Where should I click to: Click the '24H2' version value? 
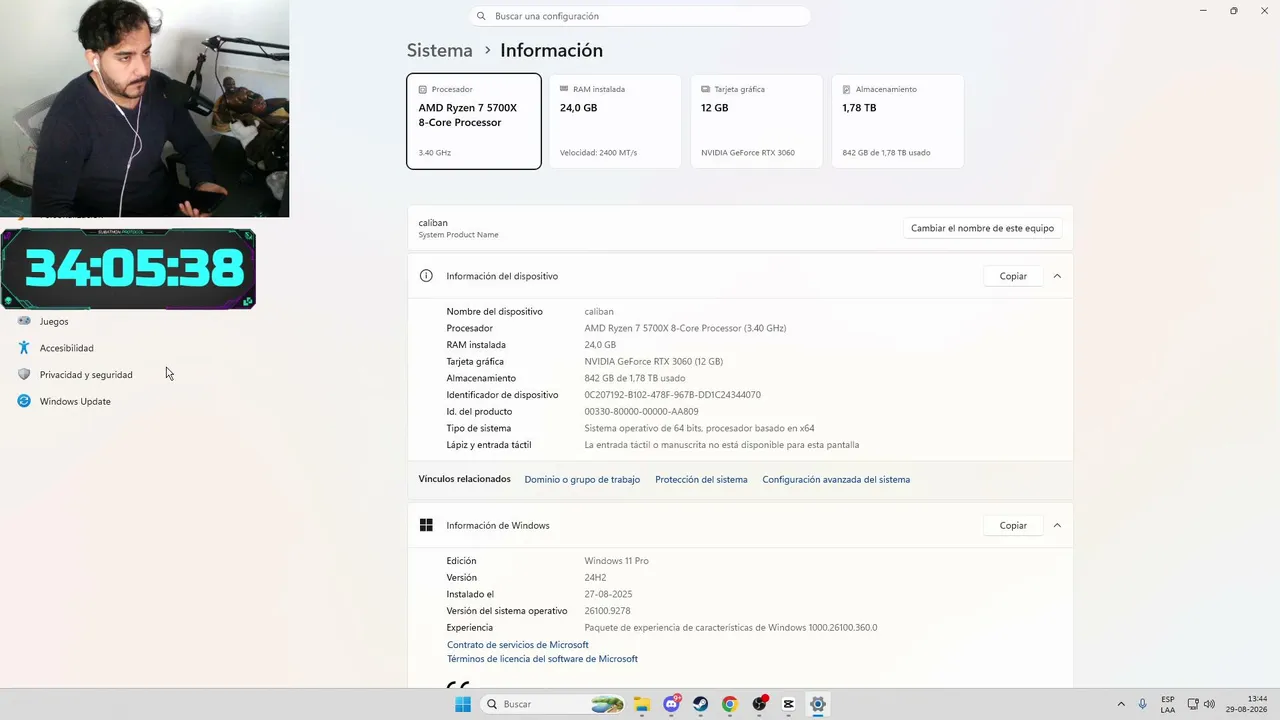[595, 578]
